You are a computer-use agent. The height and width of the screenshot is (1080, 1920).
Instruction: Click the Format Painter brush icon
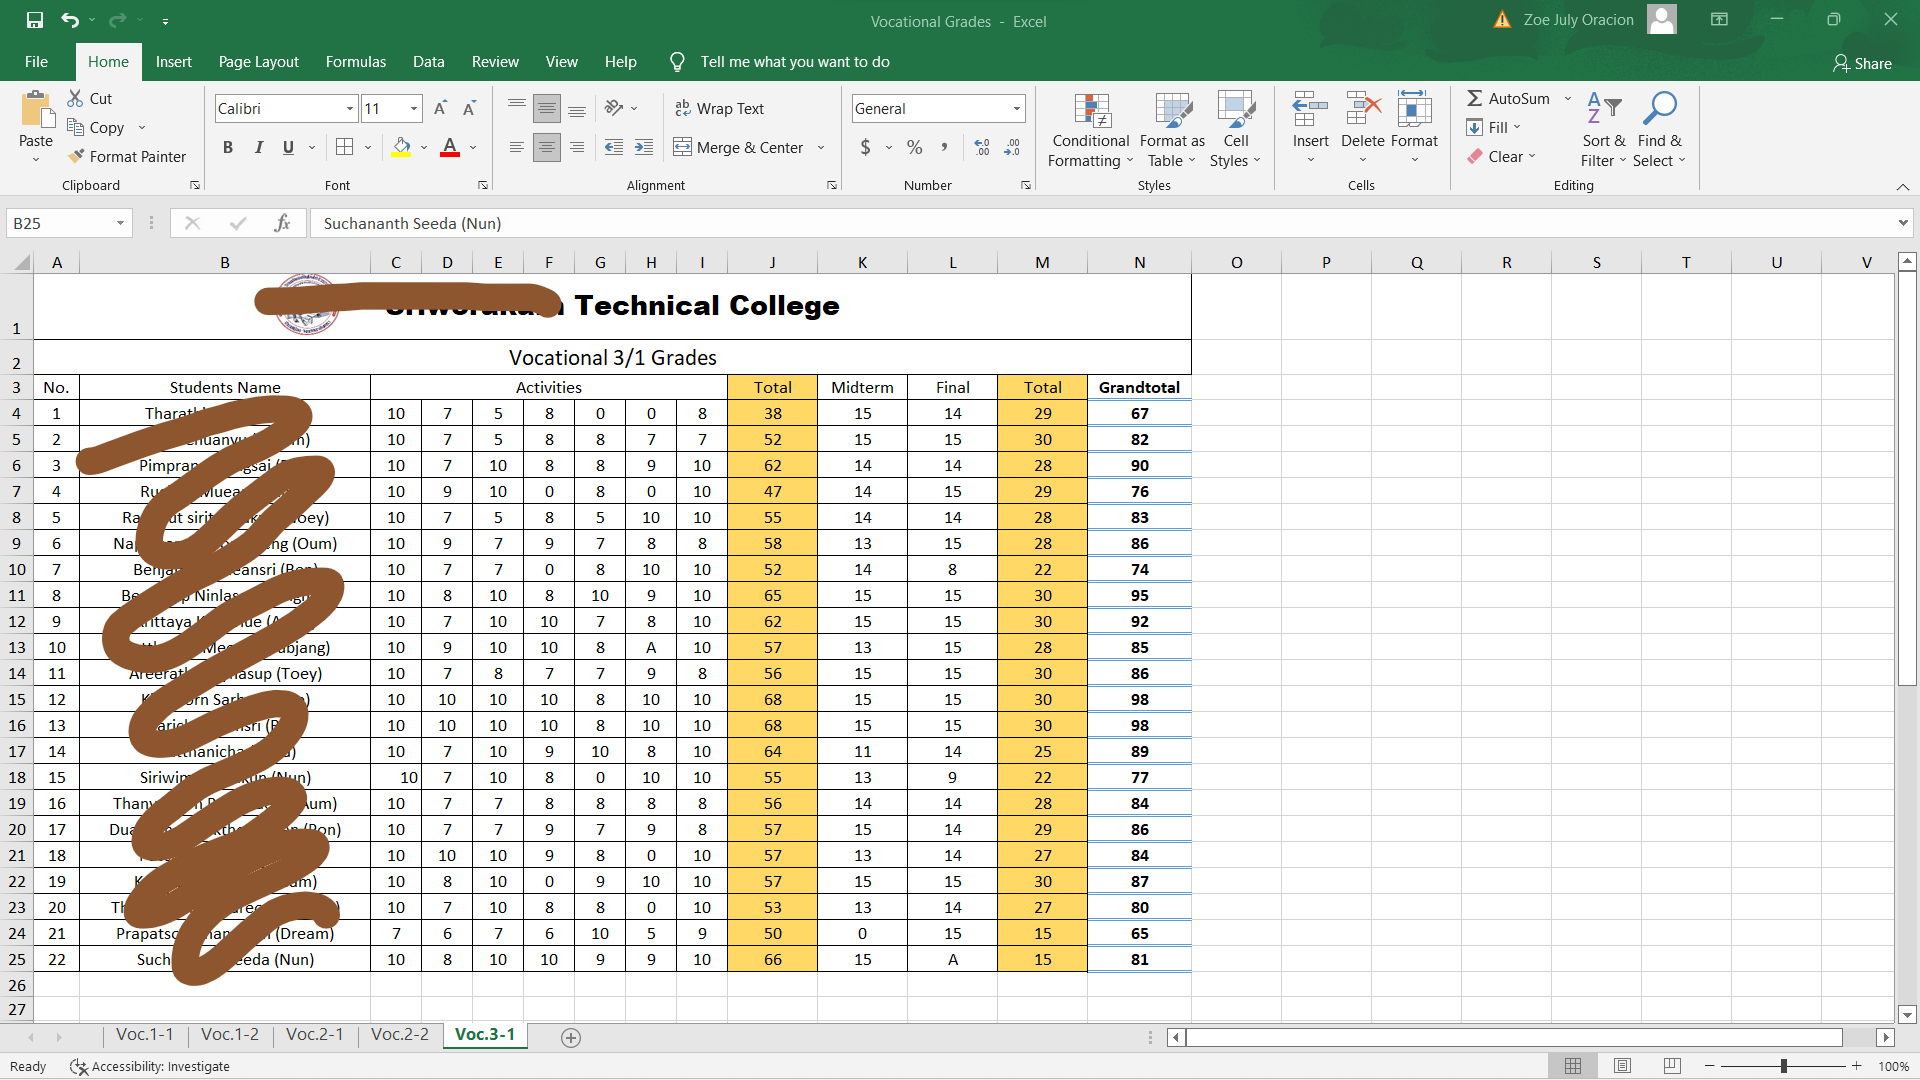click(77, 156)
